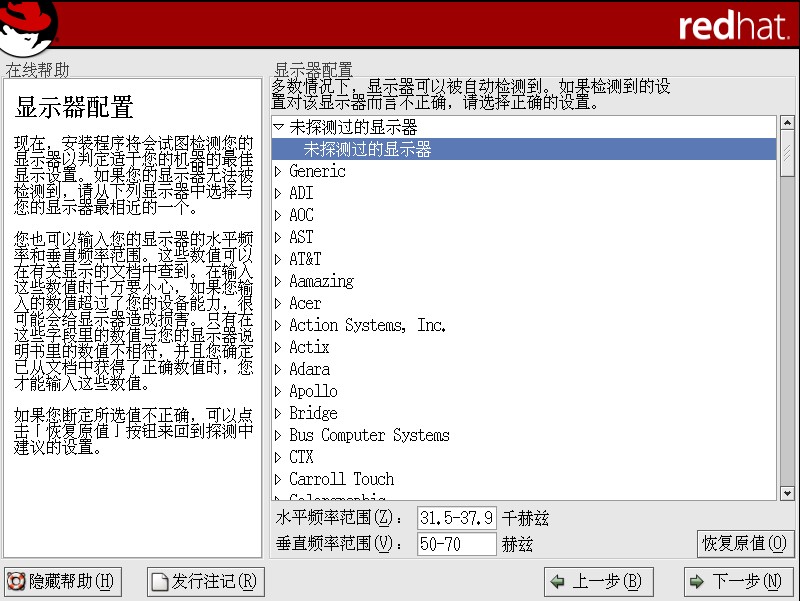Select the ADI row text
The height and width of the screenshot is (601, 800).
click(301, 193)
